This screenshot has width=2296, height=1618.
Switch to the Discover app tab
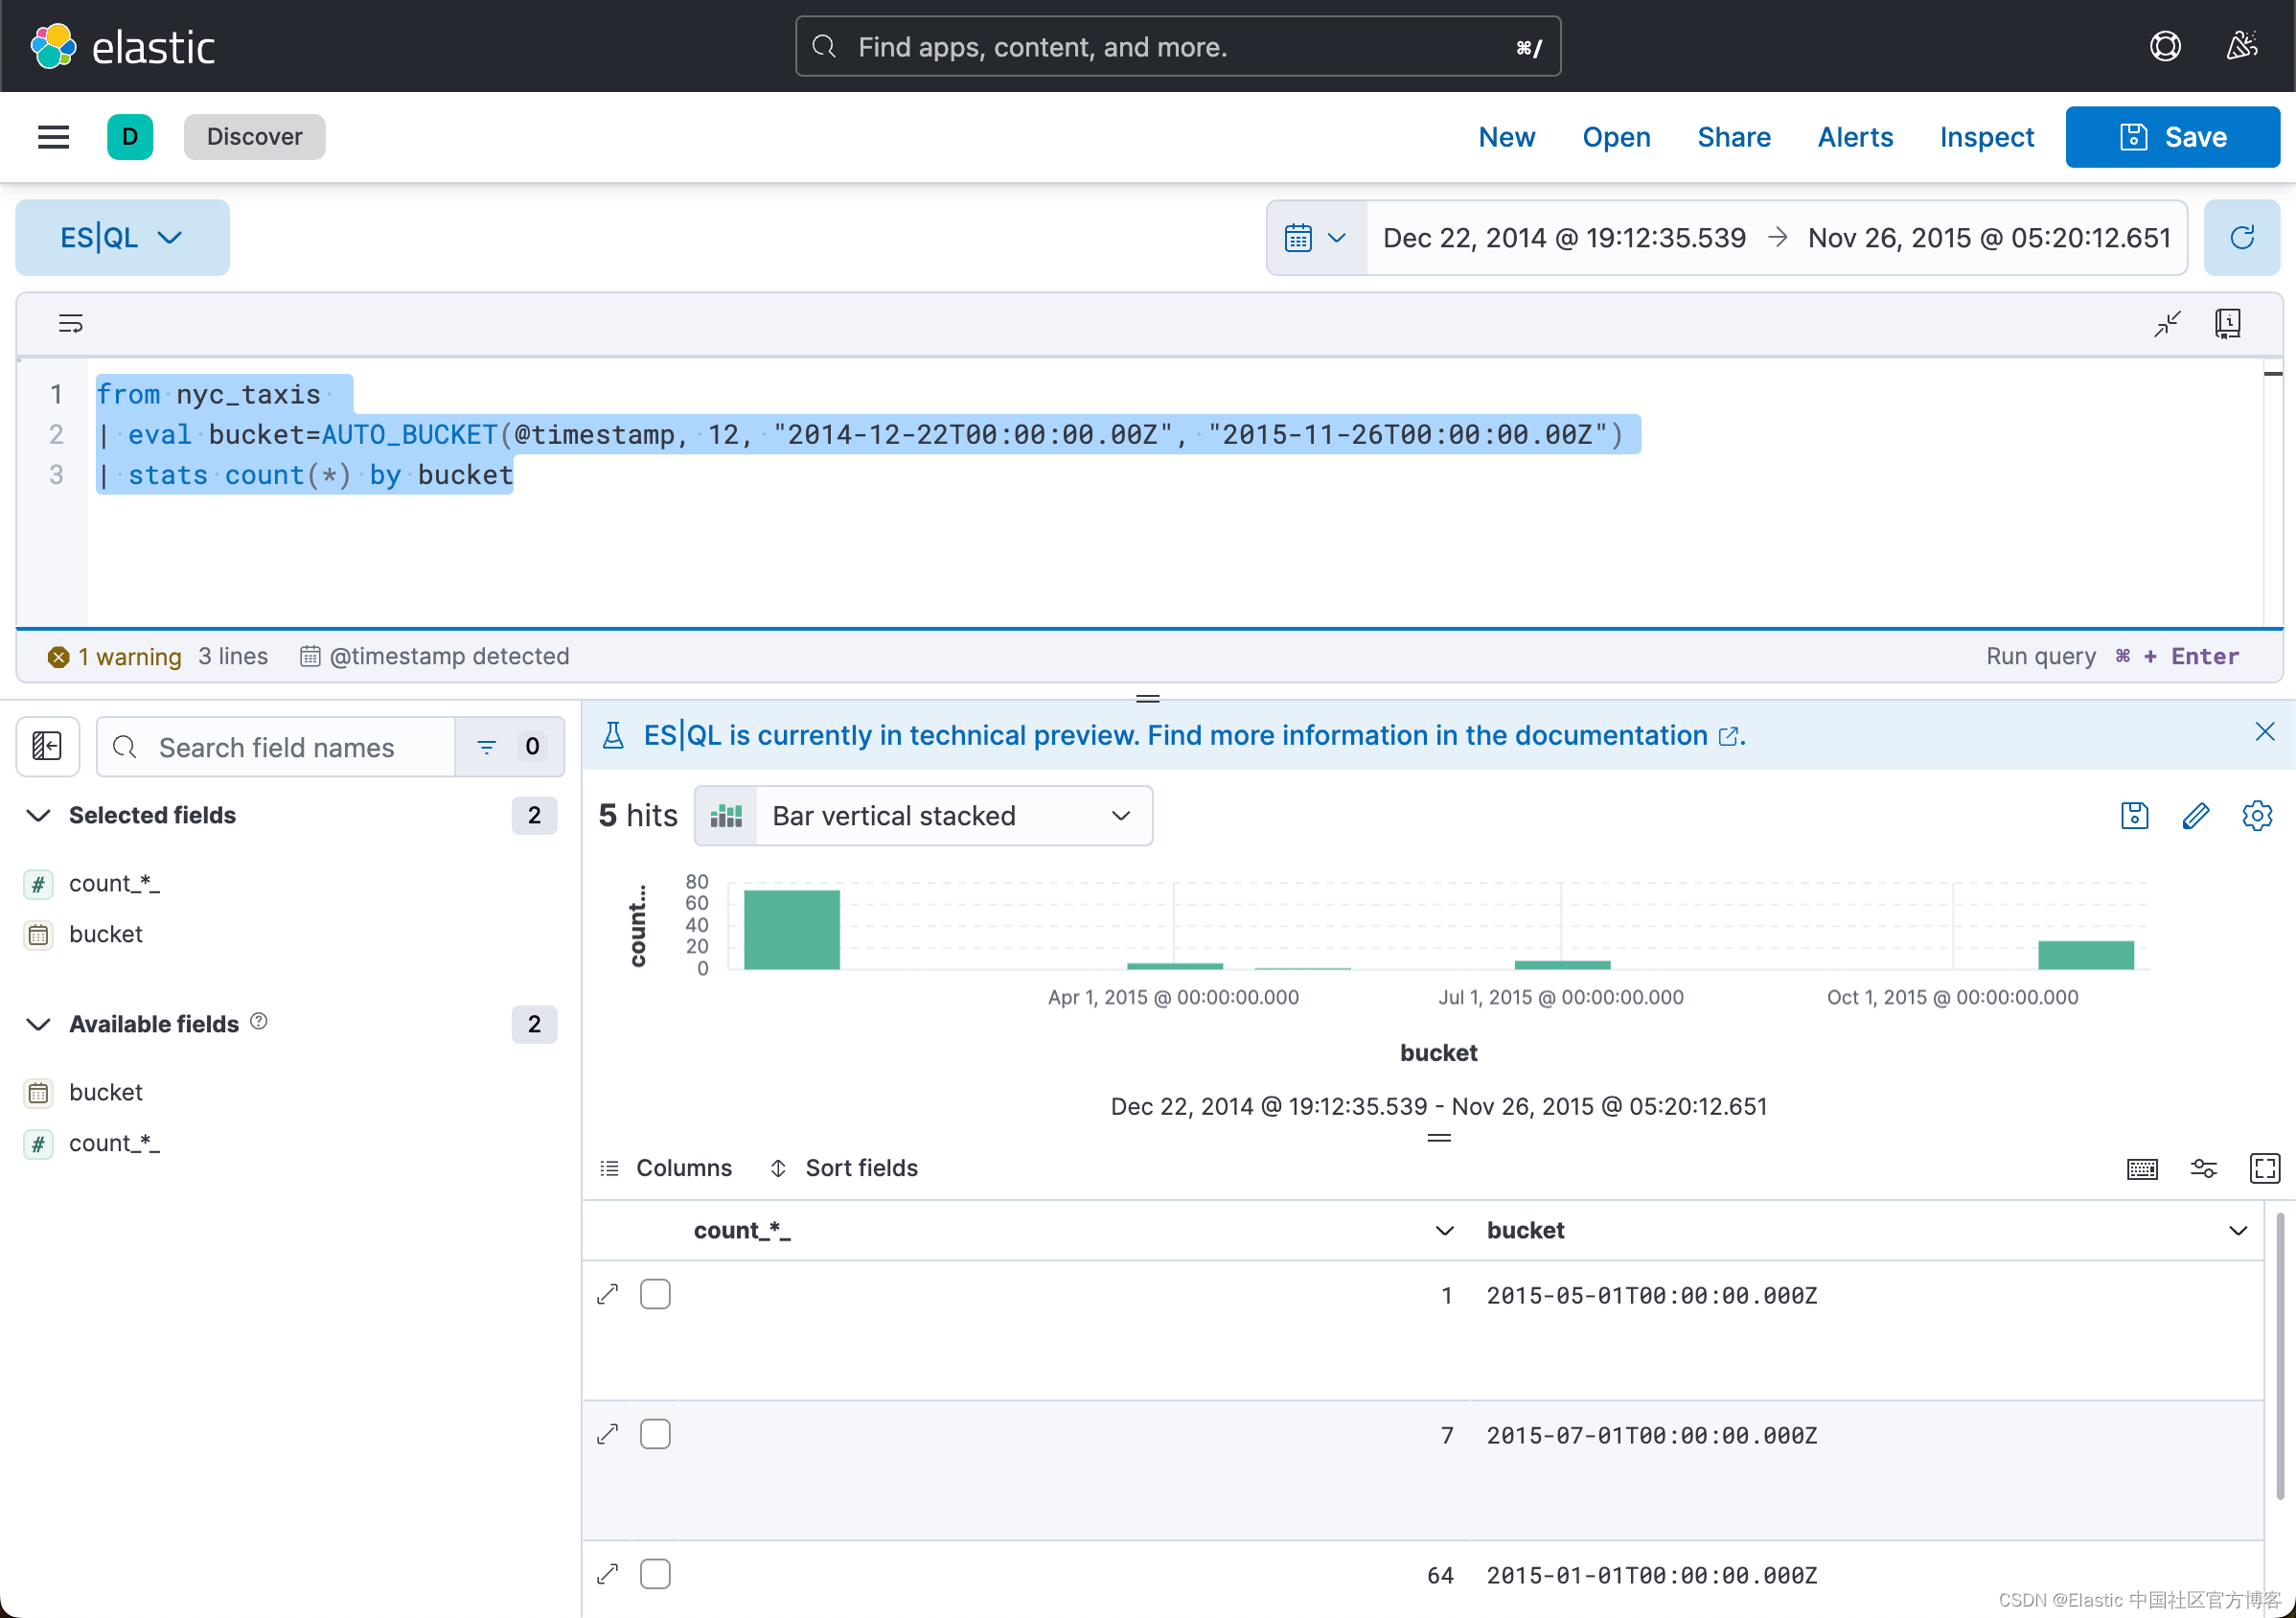(254, 137)
